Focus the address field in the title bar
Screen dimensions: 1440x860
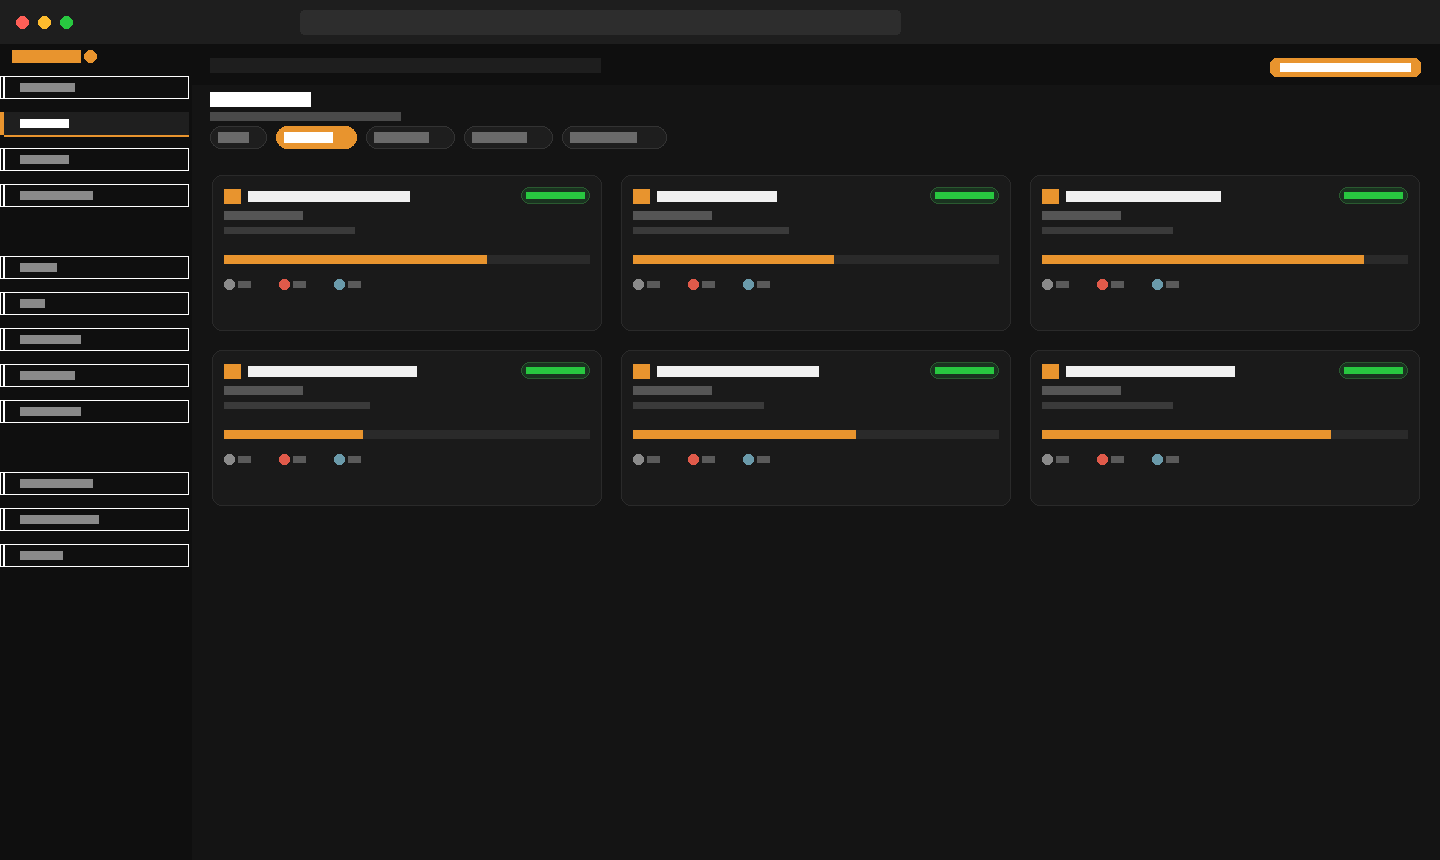click(x=600, y=22)
